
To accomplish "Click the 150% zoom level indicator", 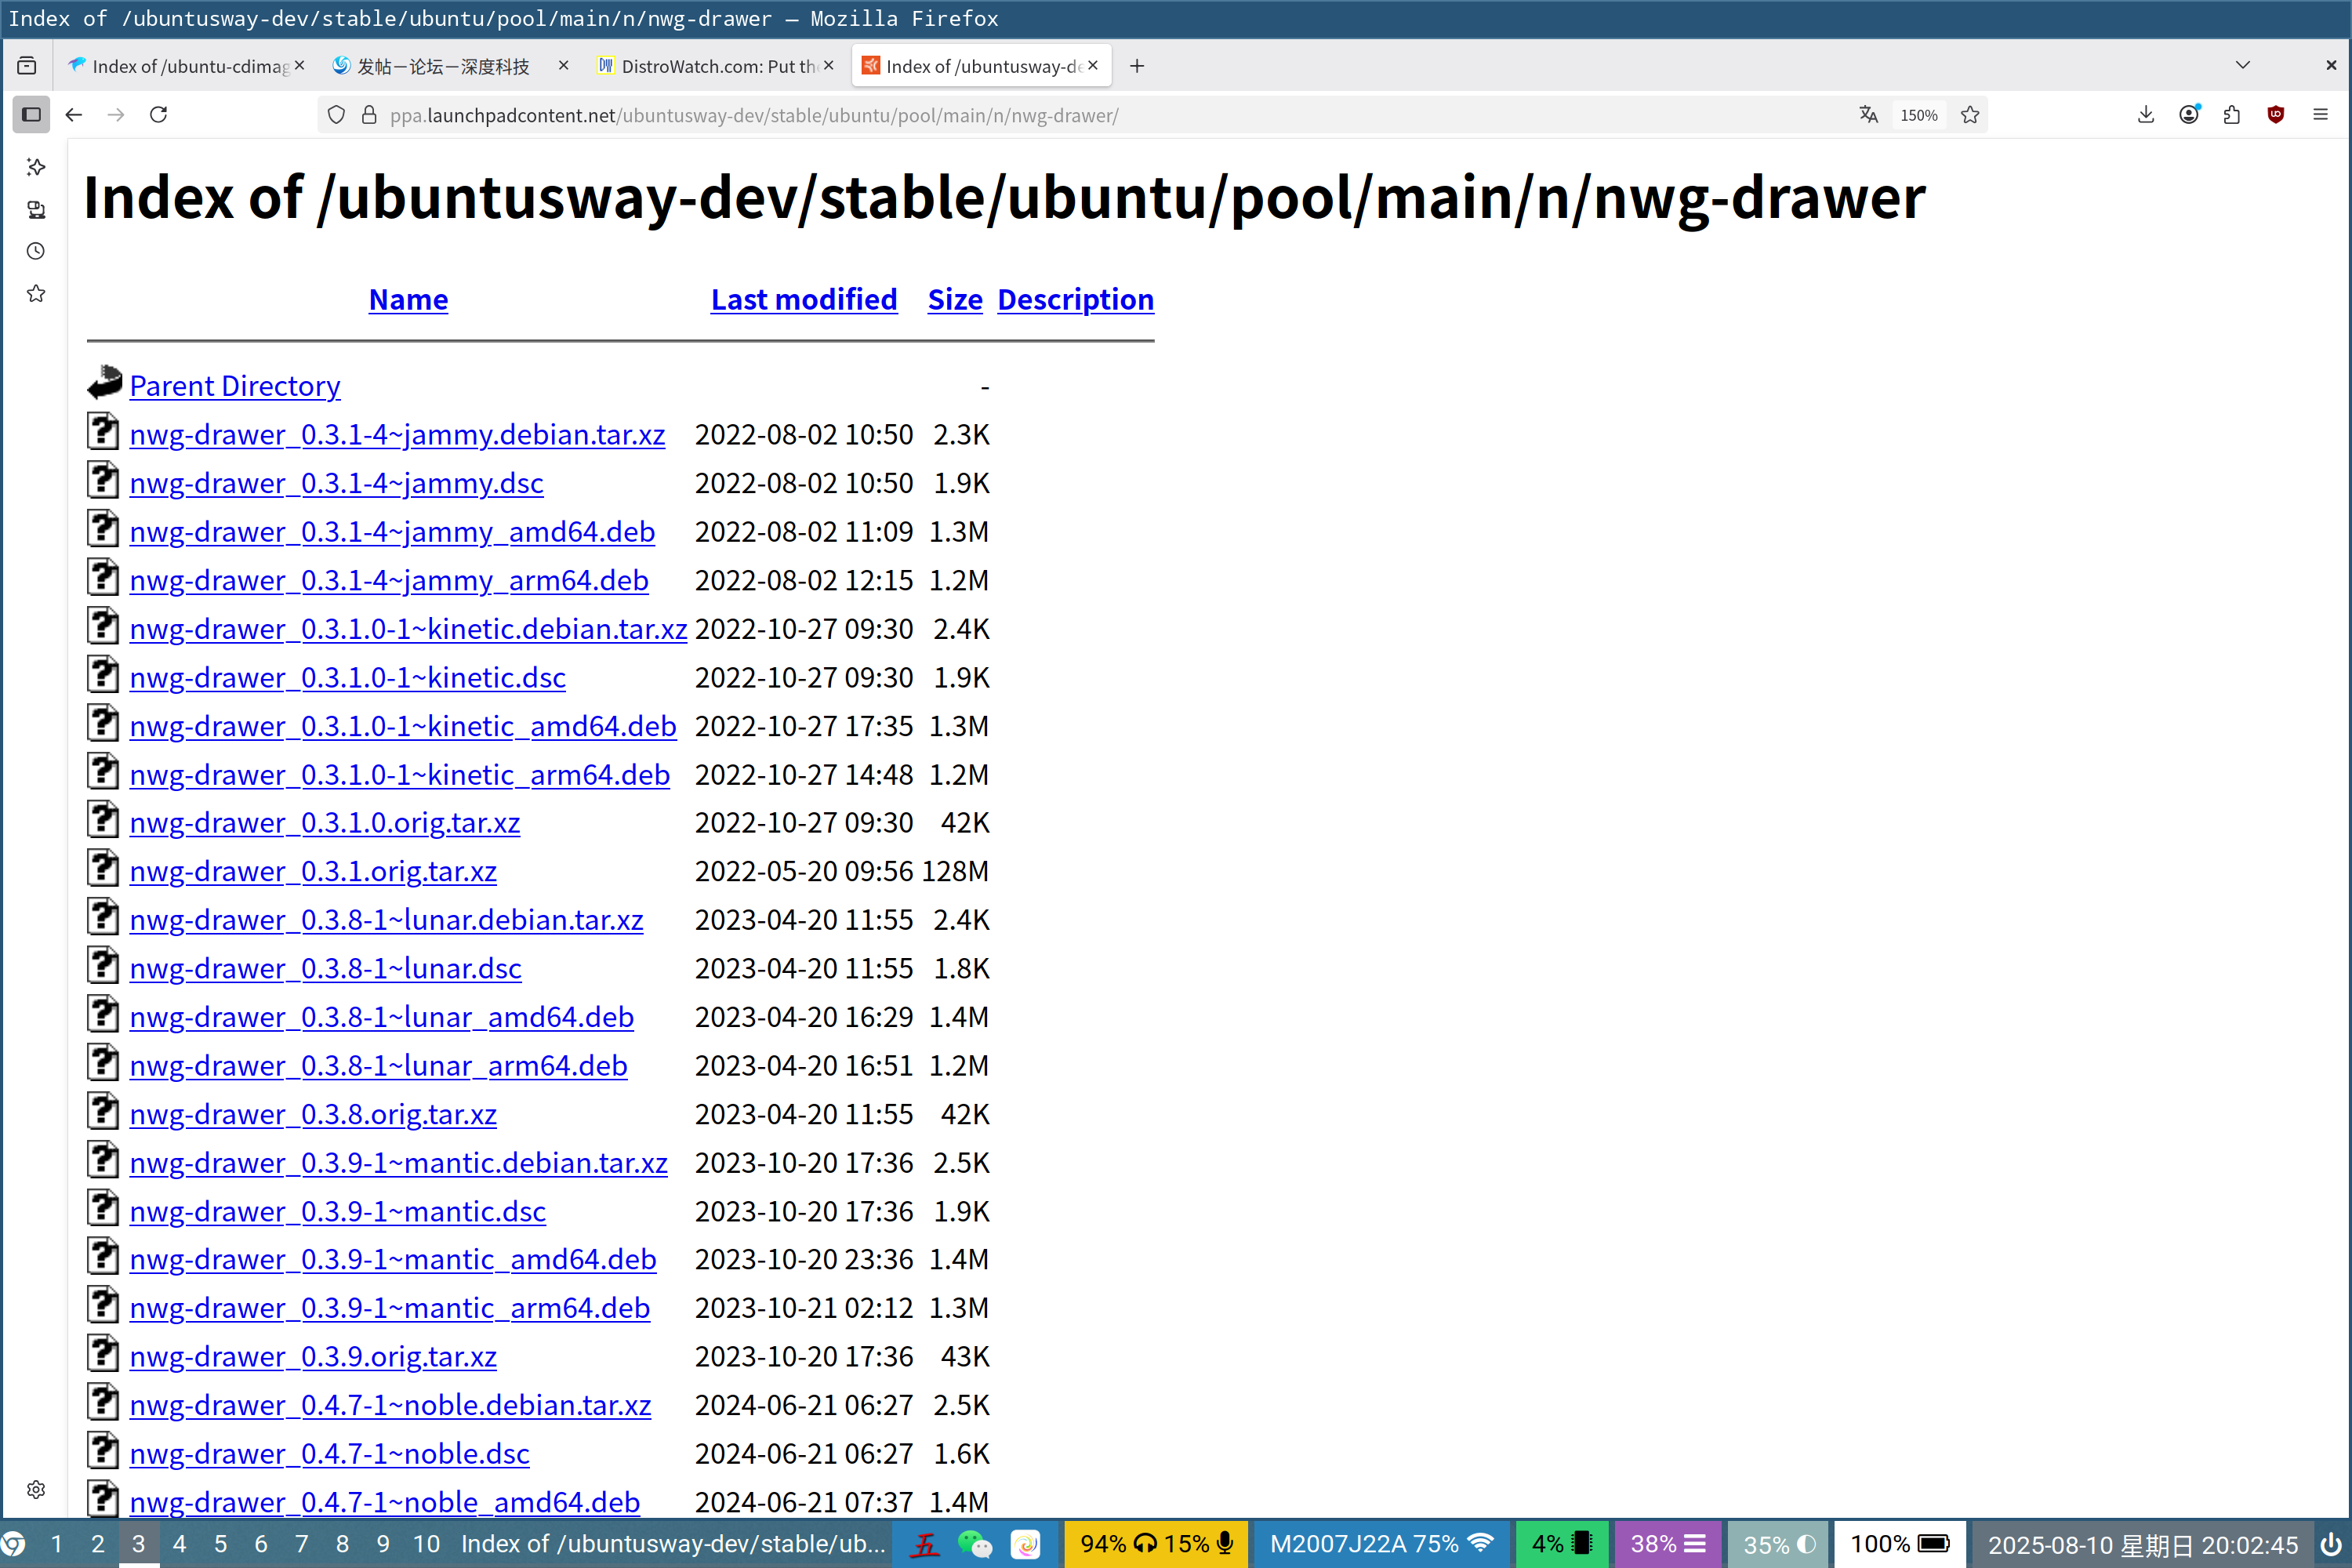I will coord(1918,115).
